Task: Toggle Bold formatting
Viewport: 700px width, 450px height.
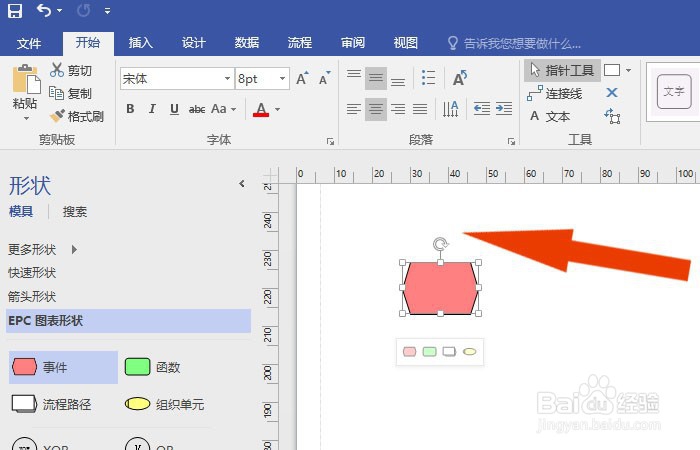Action: coord(130,109)
